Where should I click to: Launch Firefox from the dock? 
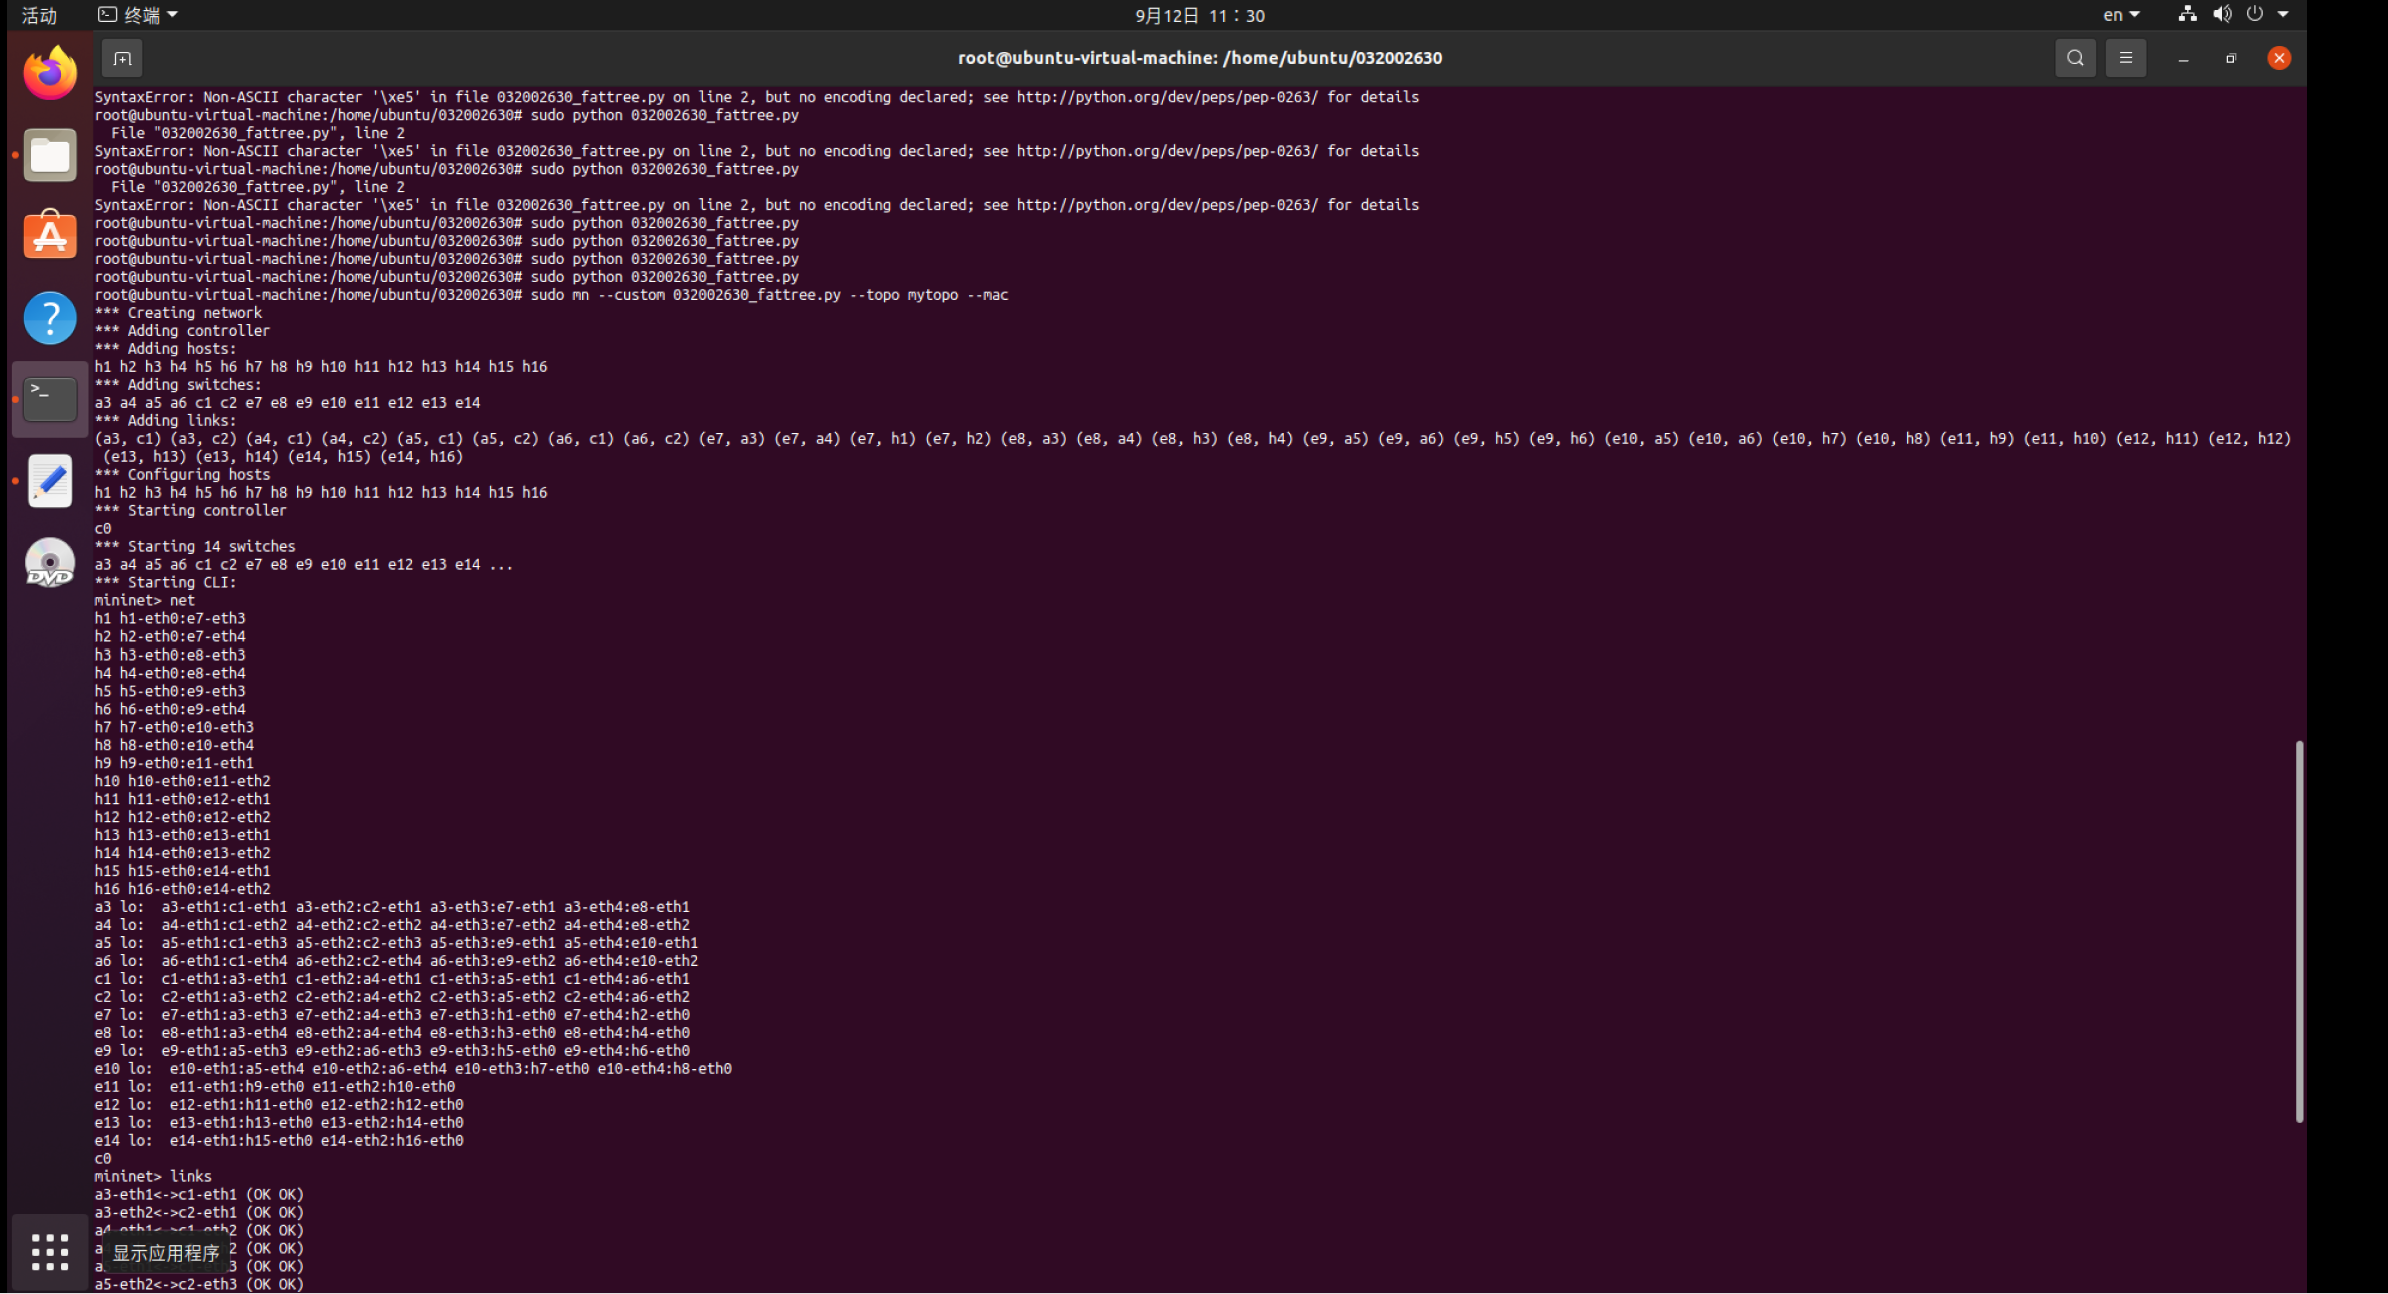pos(50,73)
